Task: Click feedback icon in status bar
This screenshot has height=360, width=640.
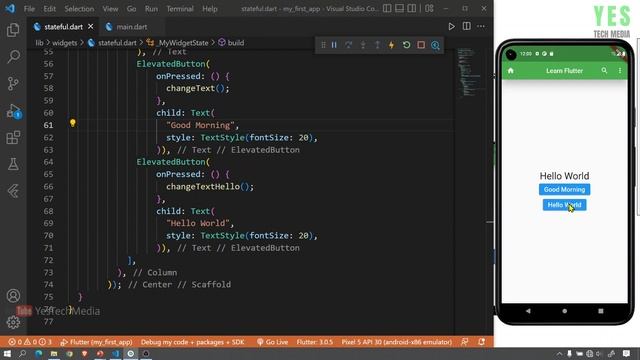Action: [464, 342]
